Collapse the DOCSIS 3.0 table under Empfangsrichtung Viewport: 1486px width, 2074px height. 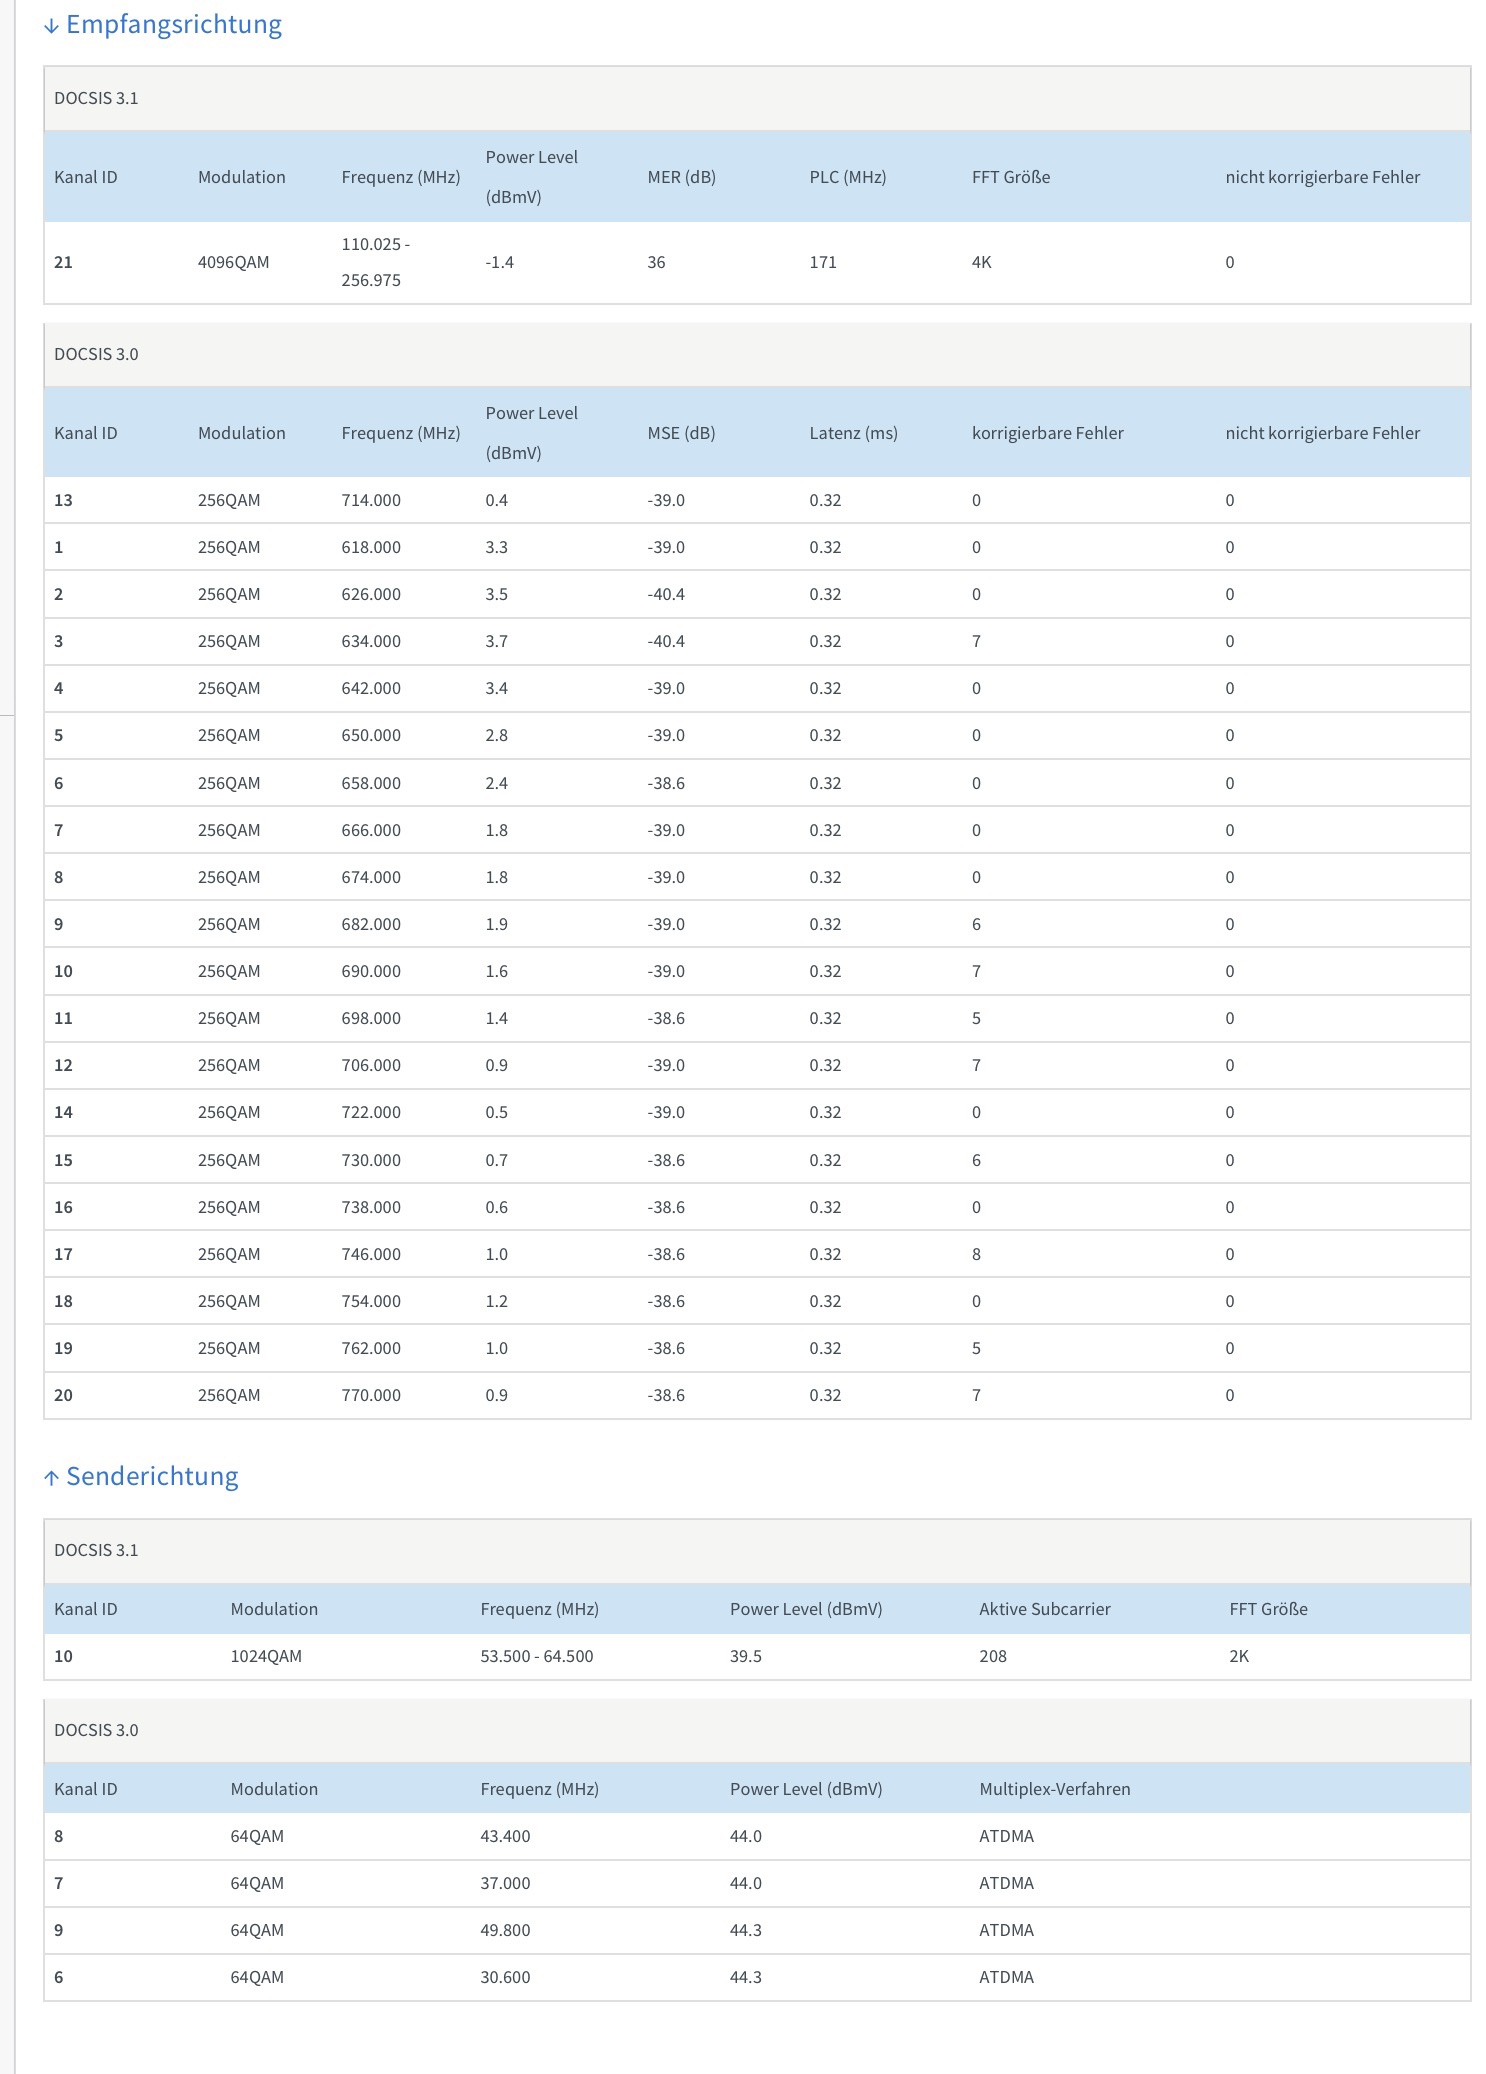96,354
